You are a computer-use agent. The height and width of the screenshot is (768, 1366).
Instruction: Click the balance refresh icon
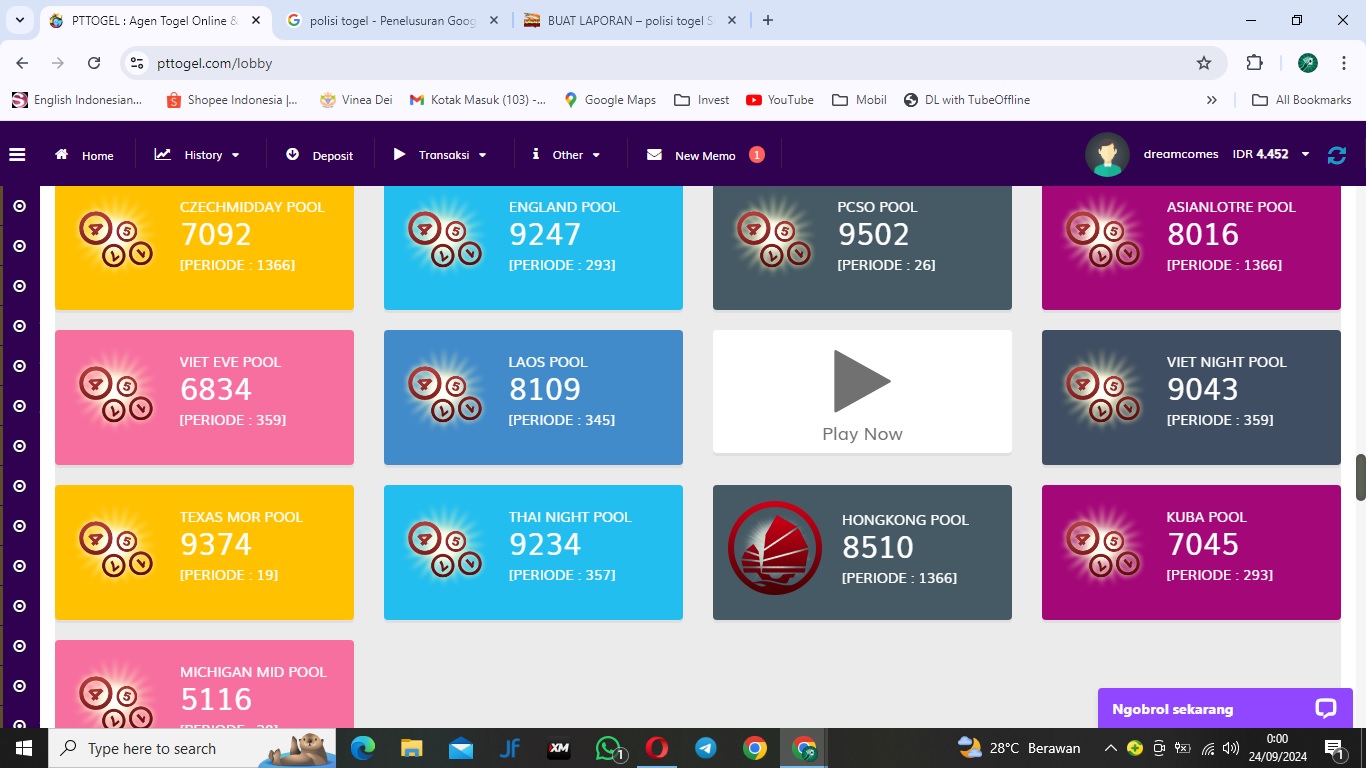(x=1336, y=155)
